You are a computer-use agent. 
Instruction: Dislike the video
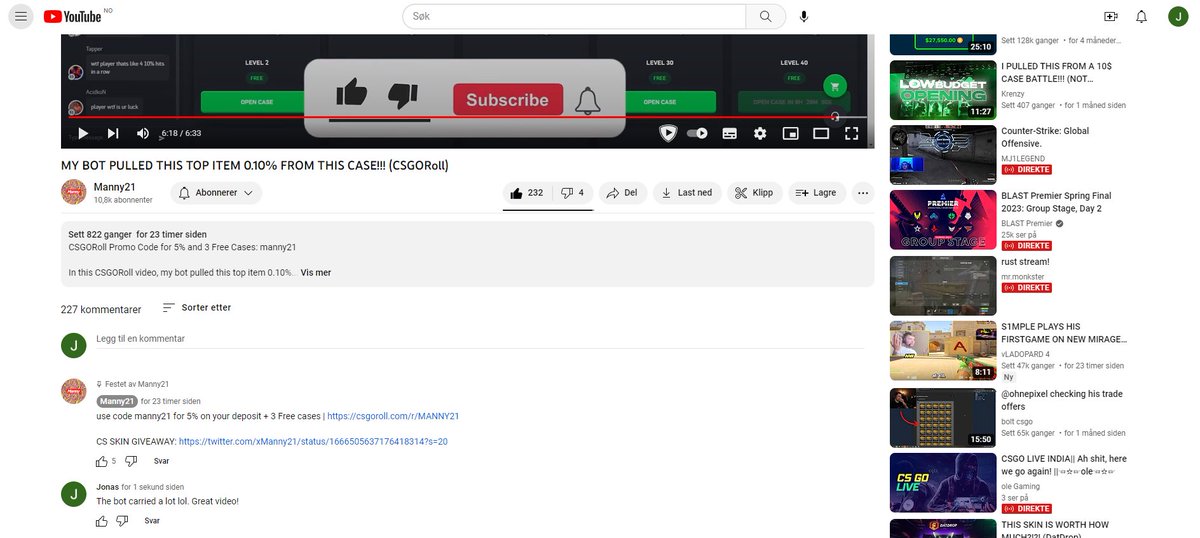coord(572,193)
